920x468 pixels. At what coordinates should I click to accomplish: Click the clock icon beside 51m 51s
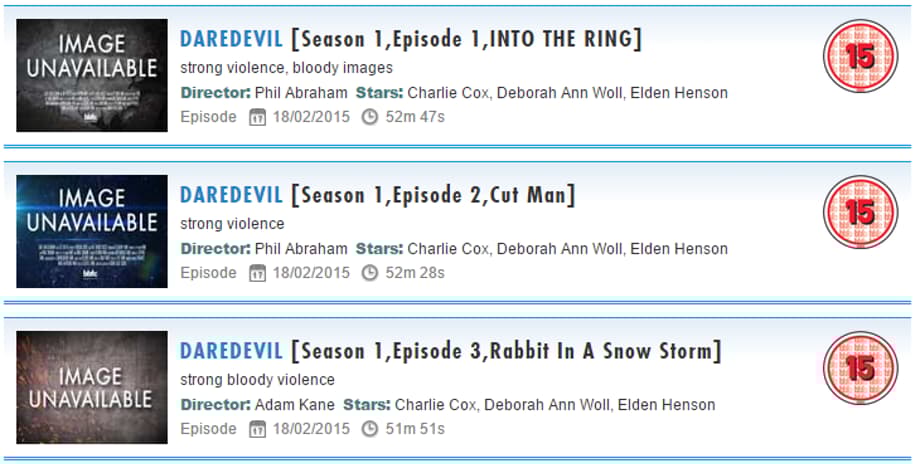tap(370, 429)
